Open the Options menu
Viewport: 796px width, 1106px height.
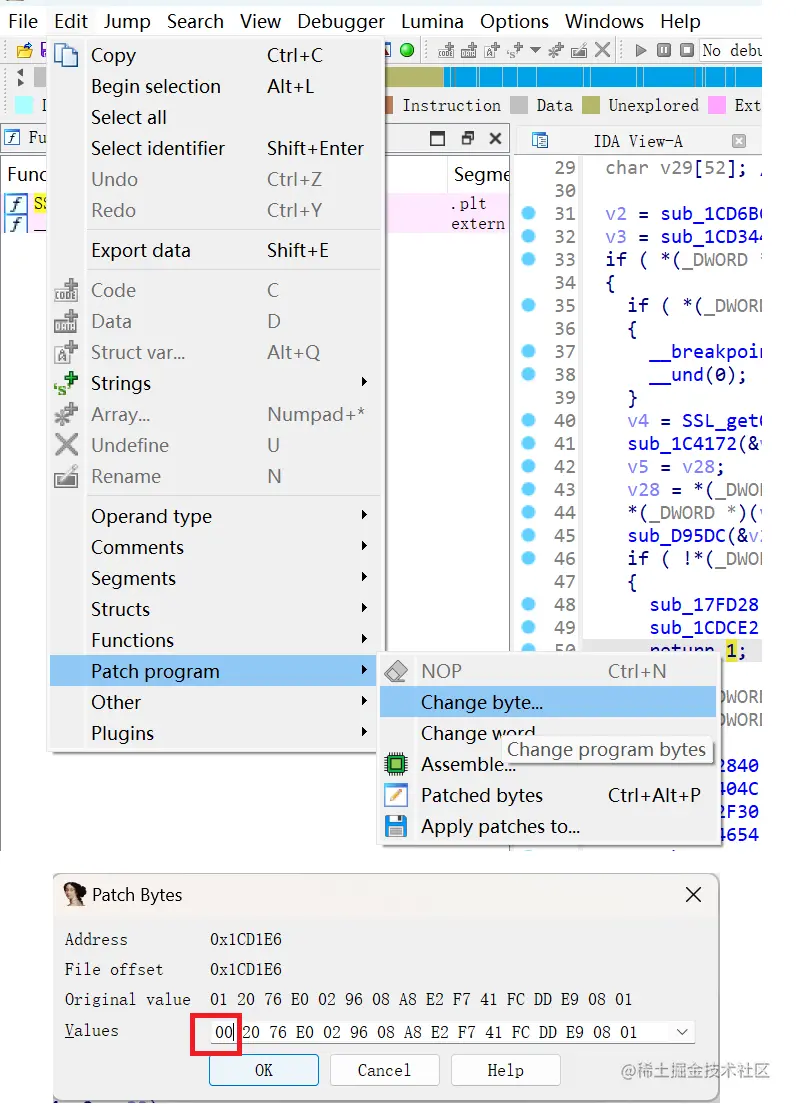pyautogui.click(x=514, y=21)
